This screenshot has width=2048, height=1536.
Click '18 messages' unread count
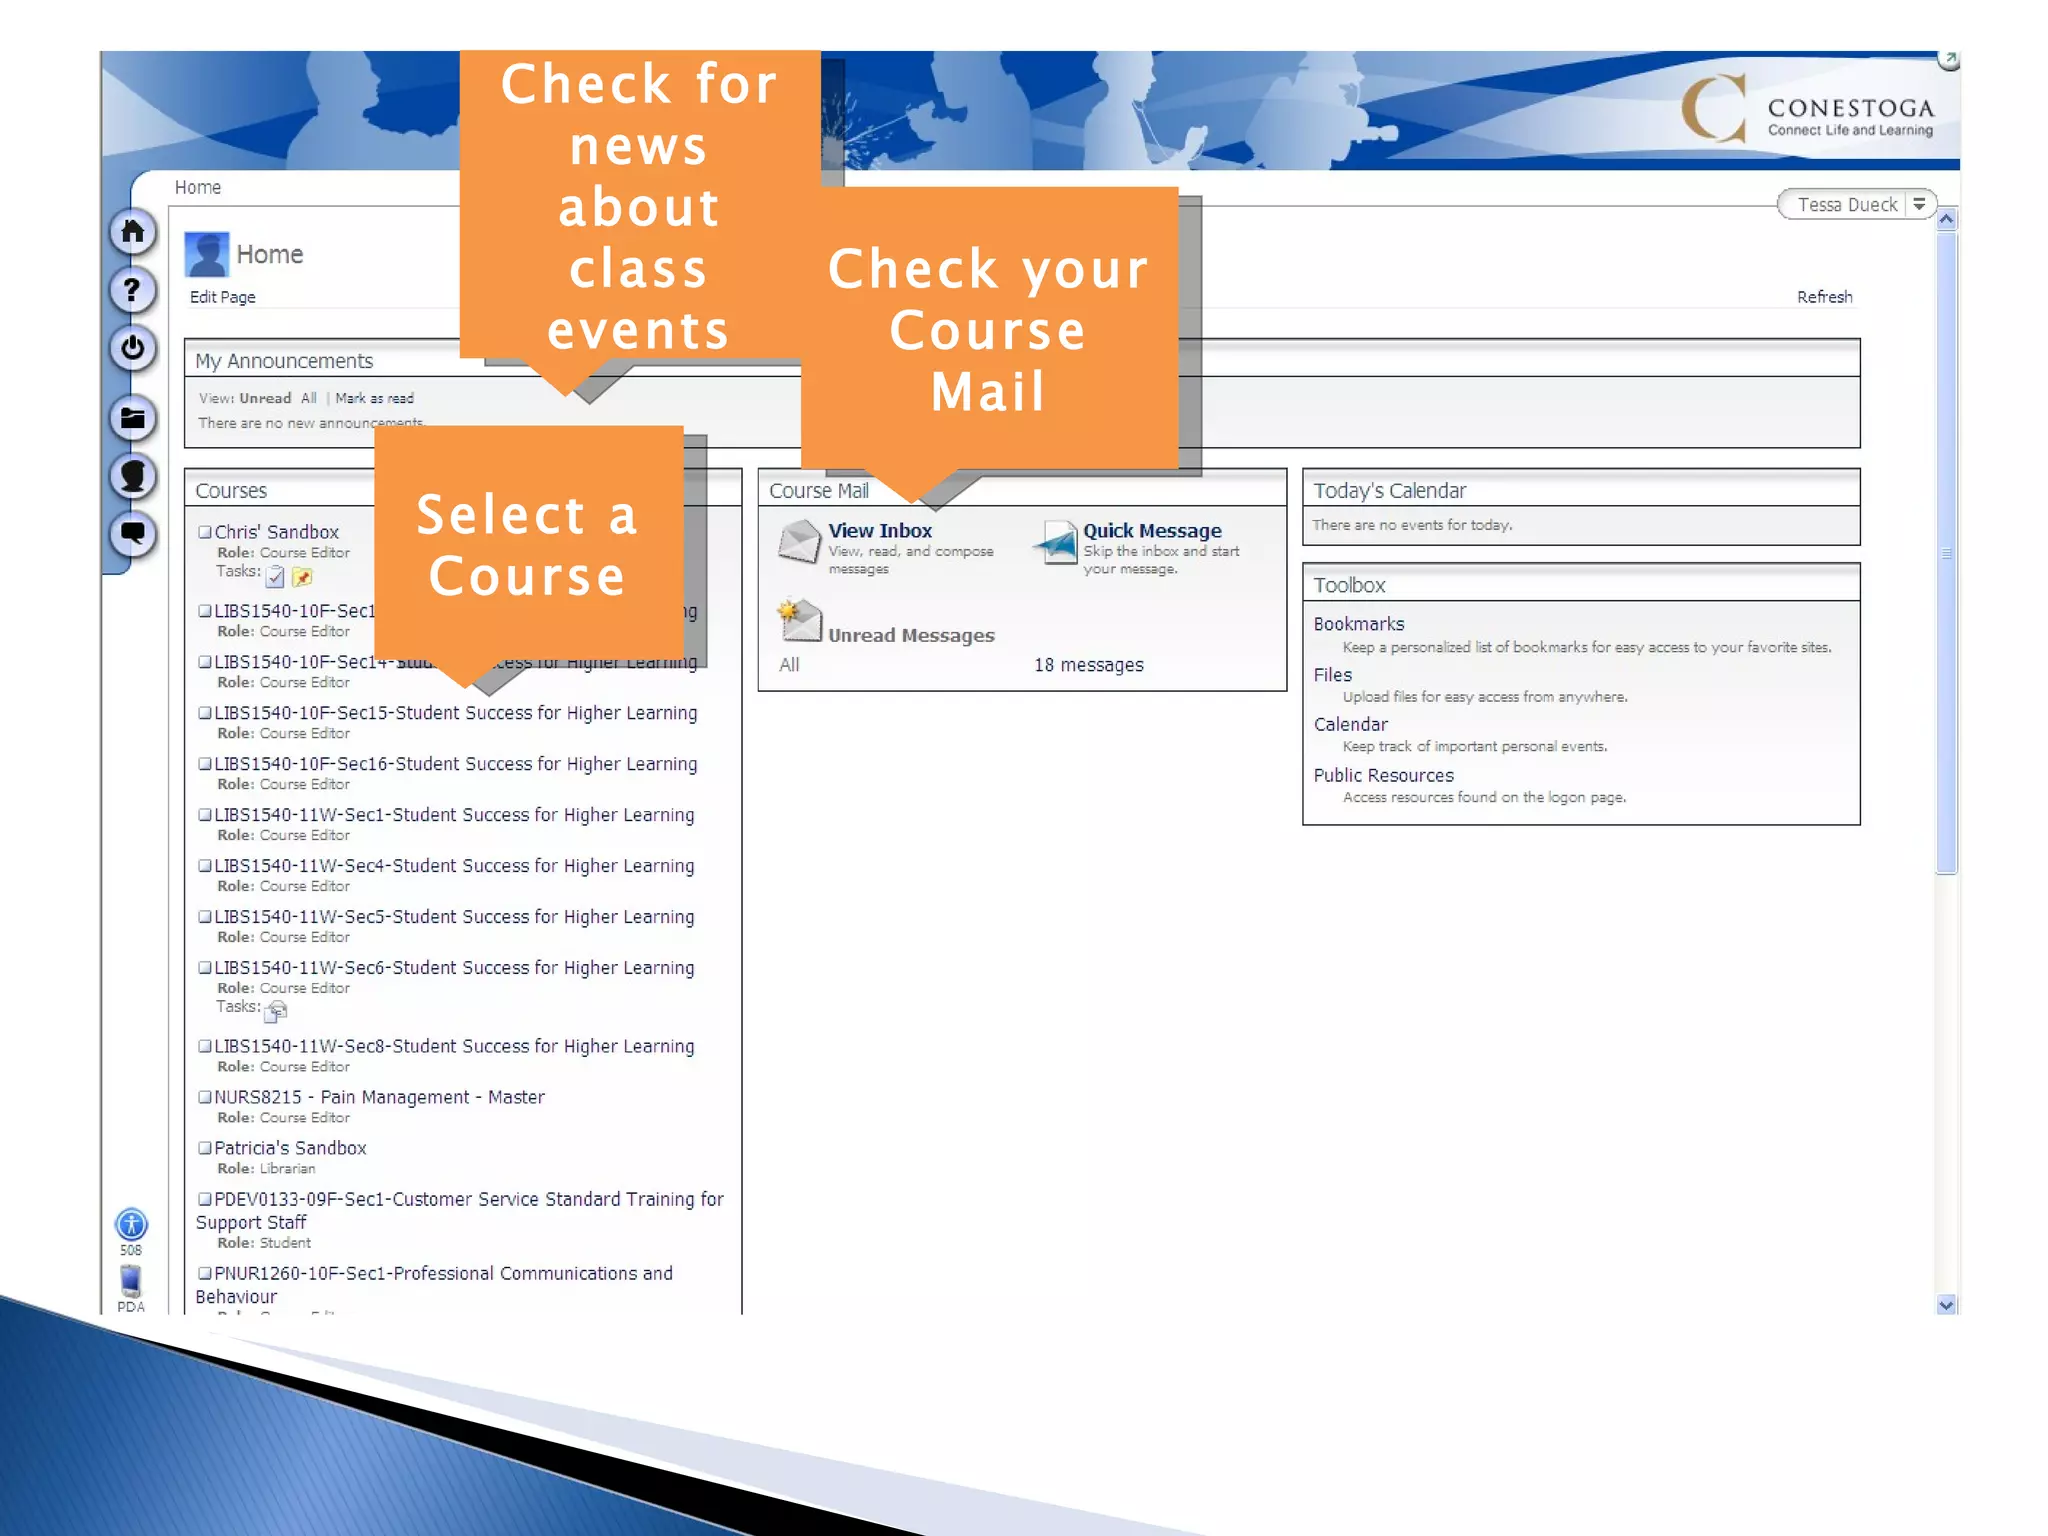coord(1089,665)
